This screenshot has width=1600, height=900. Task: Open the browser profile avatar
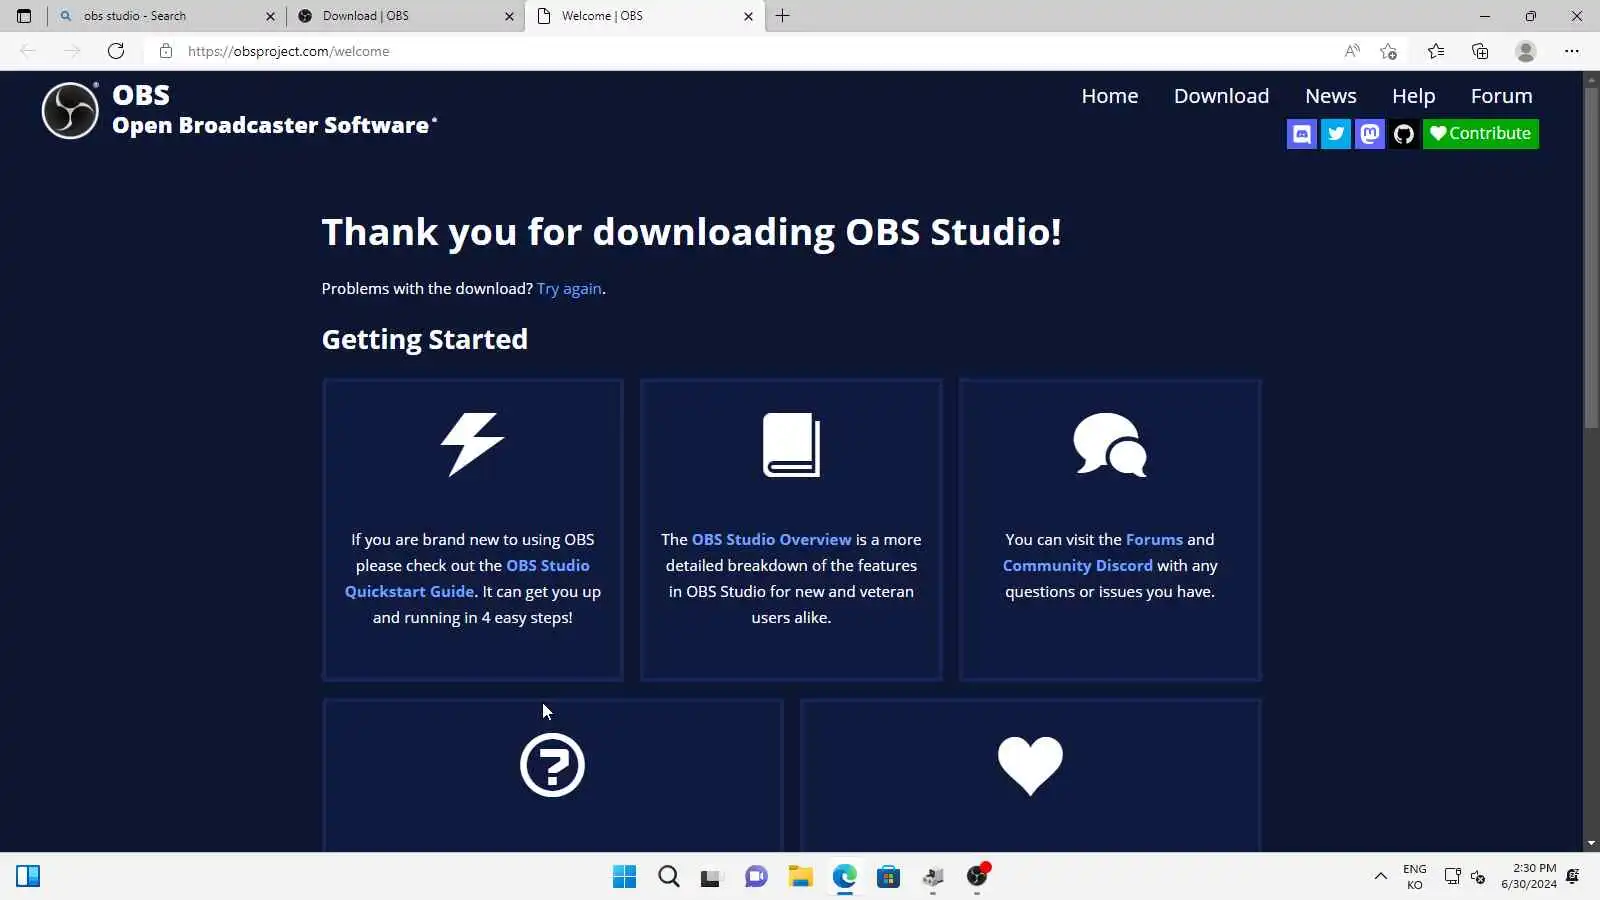click(x=1525, y=51)
